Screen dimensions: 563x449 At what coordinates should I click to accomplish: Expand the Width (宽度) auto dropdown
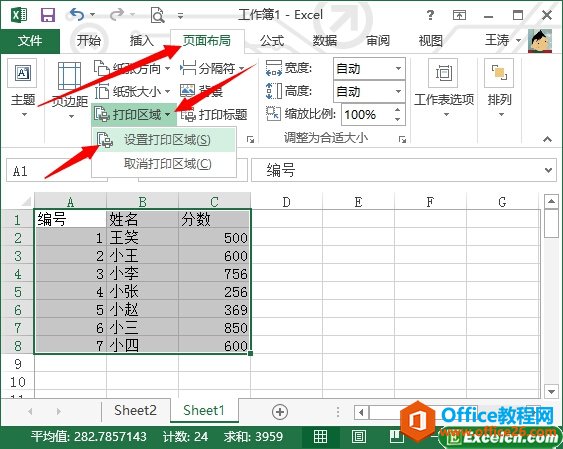tap(398, 68)
